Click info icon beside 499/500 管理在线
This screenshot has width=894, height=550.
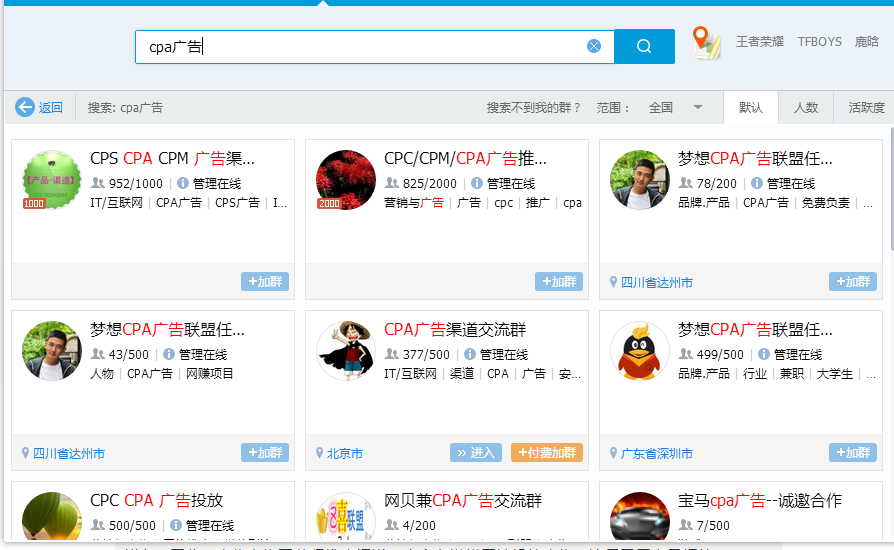coord(764,354)
